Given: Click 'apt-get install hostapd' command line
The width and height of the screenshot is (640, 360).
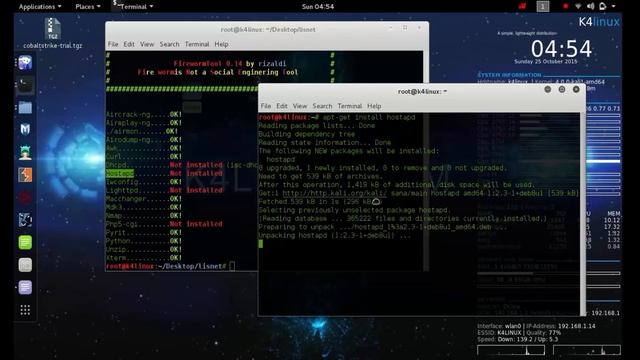Looking at the screenshot, I should pyautogui.click(x=369, y=117).
